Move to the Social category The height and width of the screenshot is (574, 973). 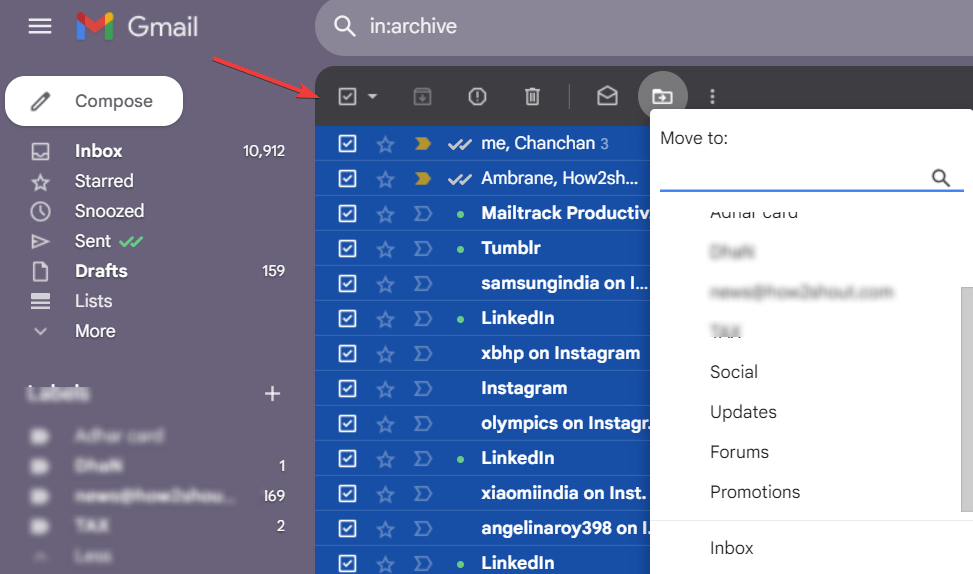point(734,372)
